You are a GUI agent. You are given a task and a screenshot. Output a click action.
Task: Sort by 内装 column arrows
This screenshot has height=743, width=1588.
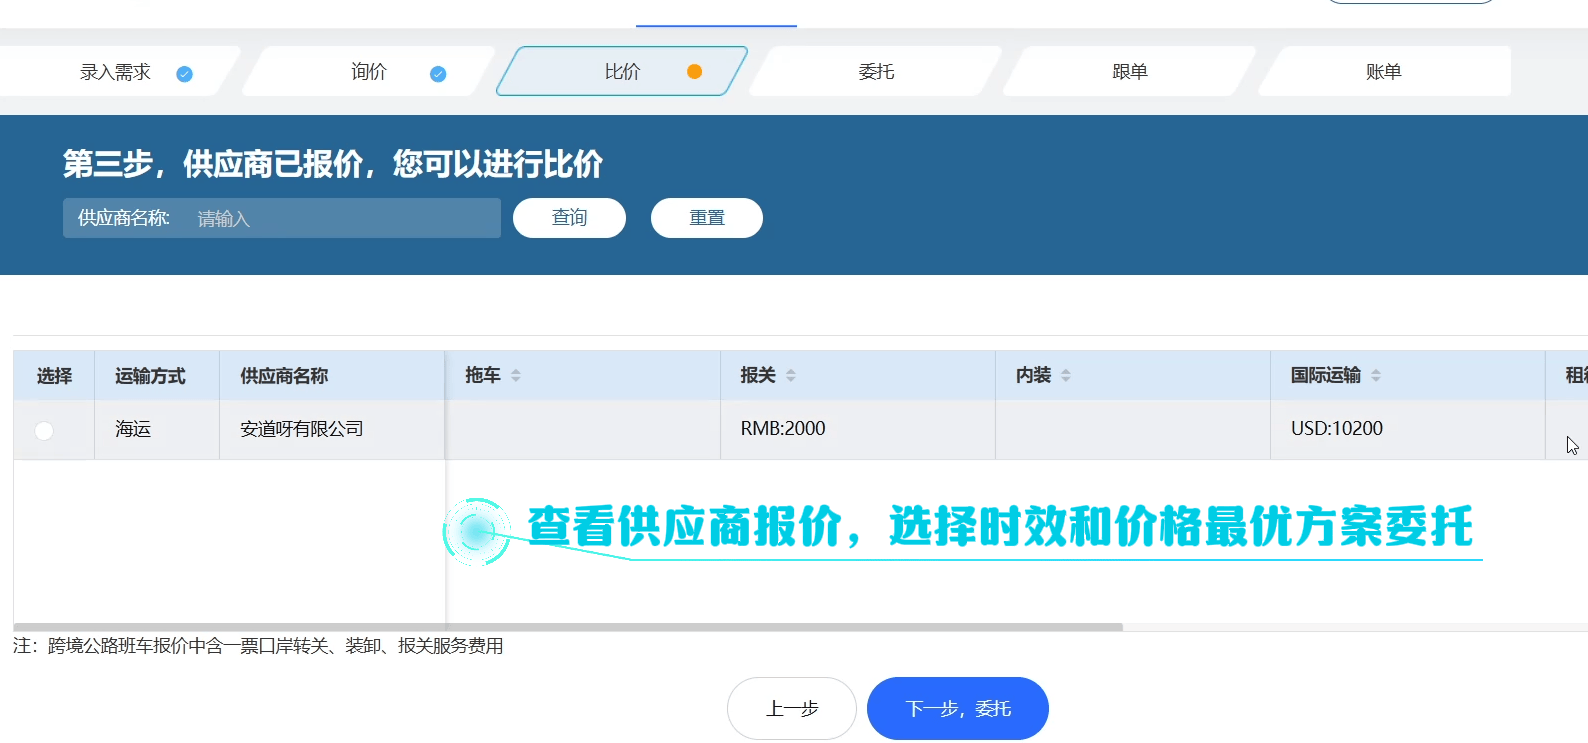pyautogui.click(x=1066, y=376)
